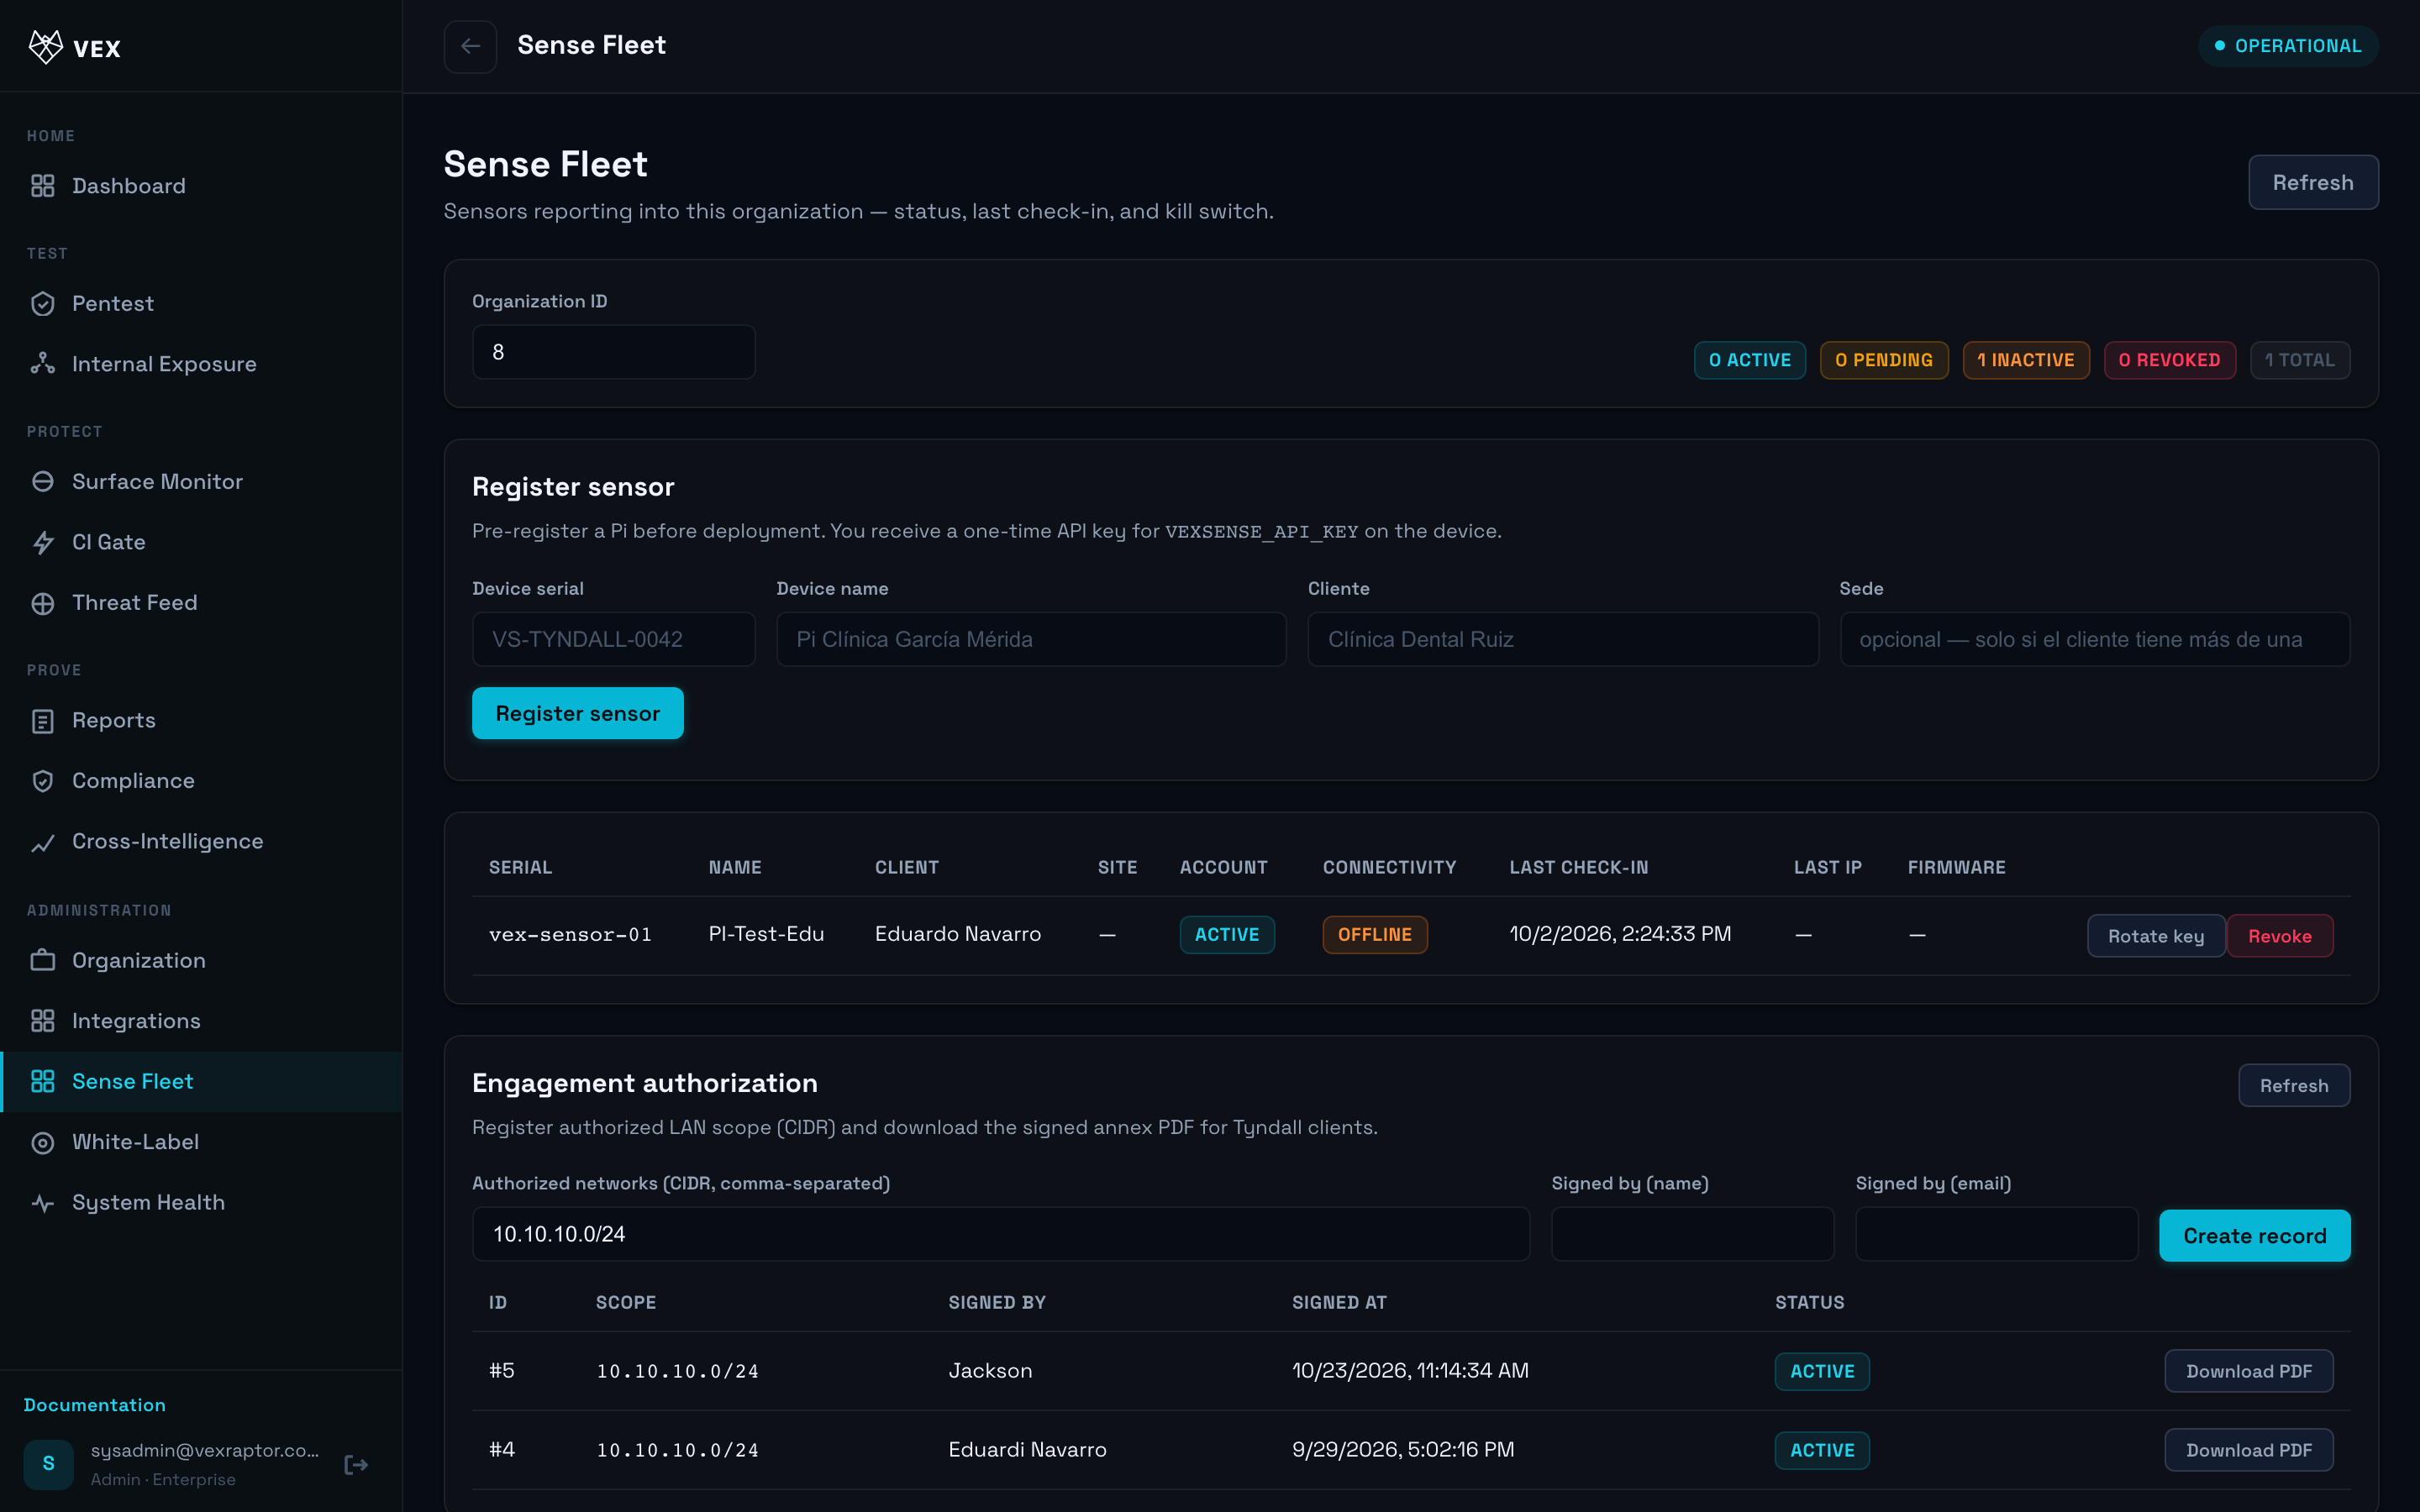Click the sysadmin user avatar
This screenshot has width=2420, height=1512.
[48, 1464]
